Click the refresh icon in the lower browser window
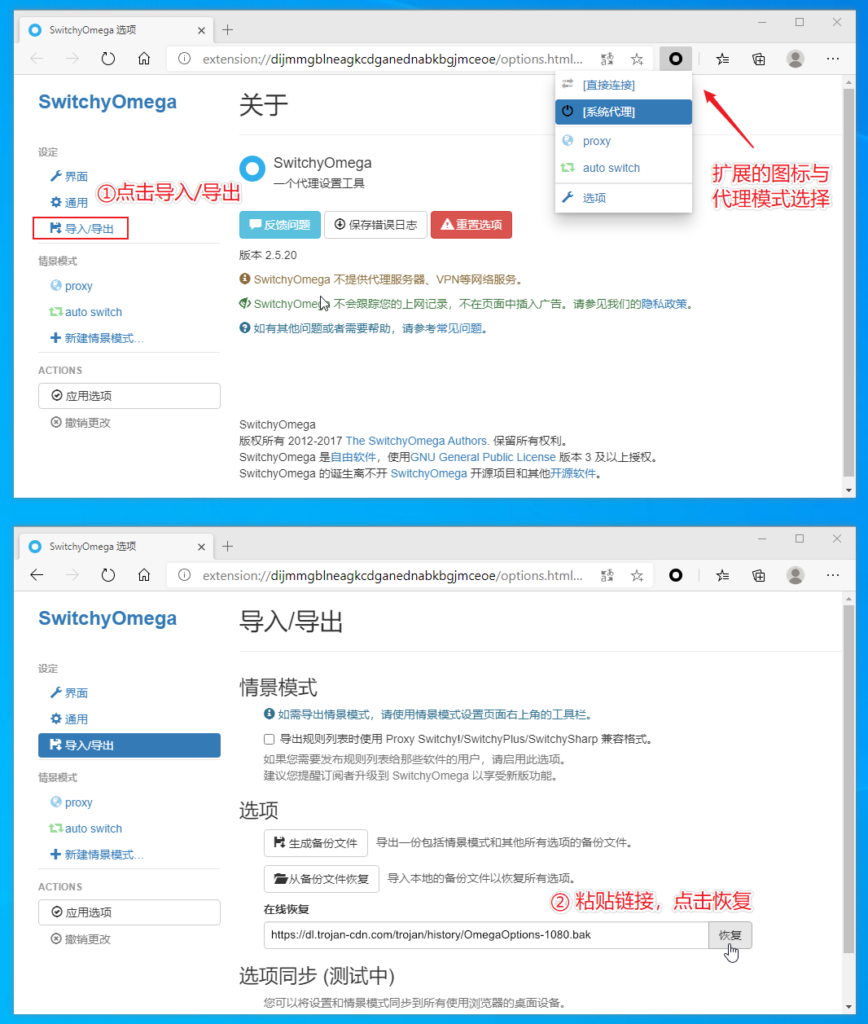The height and width of the screenshot is (1024, 868). click(x=108, y=575)
